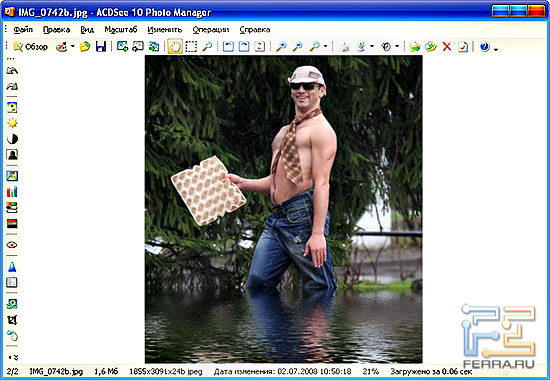Open the auto-levels sunflower photo icon
Screen dimensions: 550x380
pyautogui.click(x=12, y=107)
